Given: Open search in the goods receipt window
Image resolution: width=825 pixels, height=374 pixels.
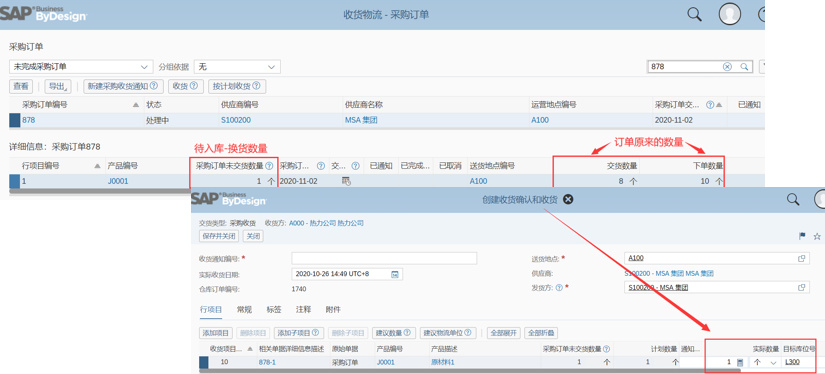Looking at the screenshot, I should 793,199.
